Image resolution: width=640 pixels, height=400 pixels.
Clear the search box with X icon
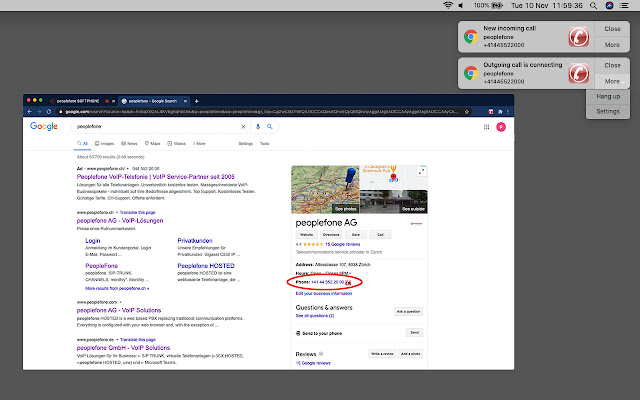tap(244, 127)
